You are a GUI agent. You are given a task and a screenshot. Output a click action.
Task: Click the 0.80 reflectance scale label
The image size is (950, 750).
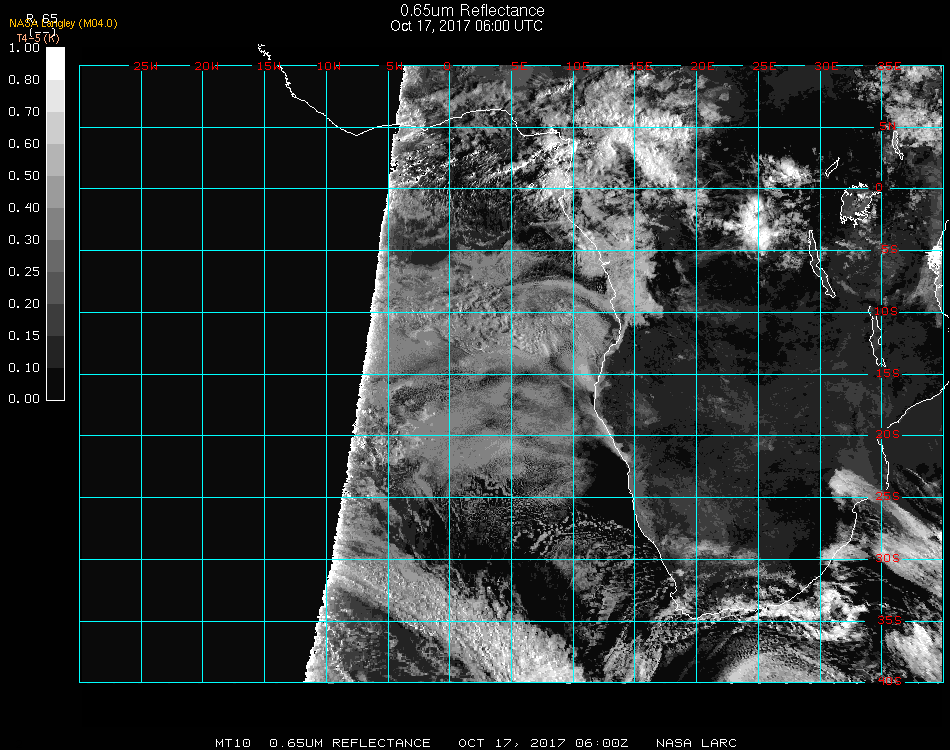(23, 80)
